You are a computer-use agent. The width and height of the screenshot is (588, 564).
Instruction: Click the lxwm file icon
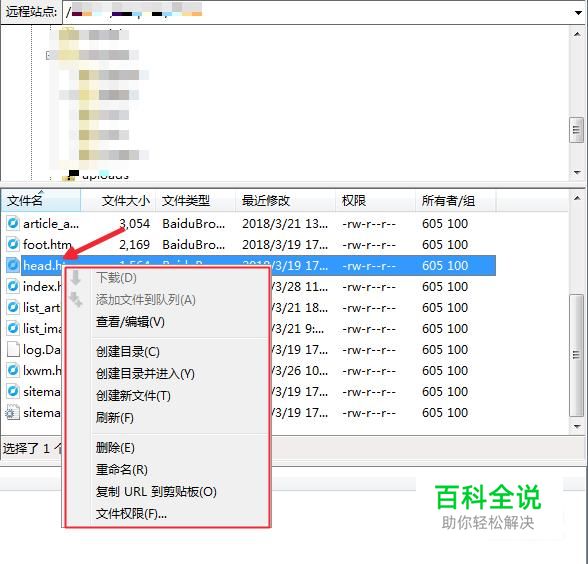13,370
